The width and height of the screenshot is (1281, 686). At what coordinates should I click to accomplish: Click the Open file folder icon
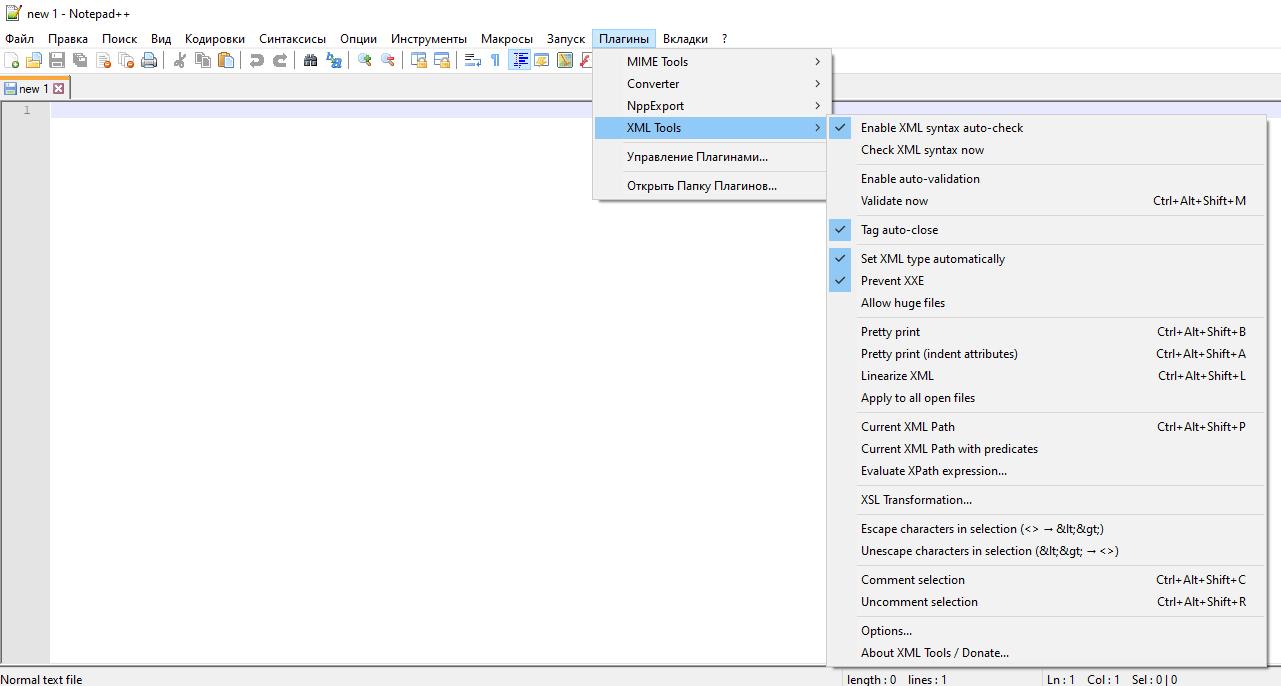pos(34,61)
